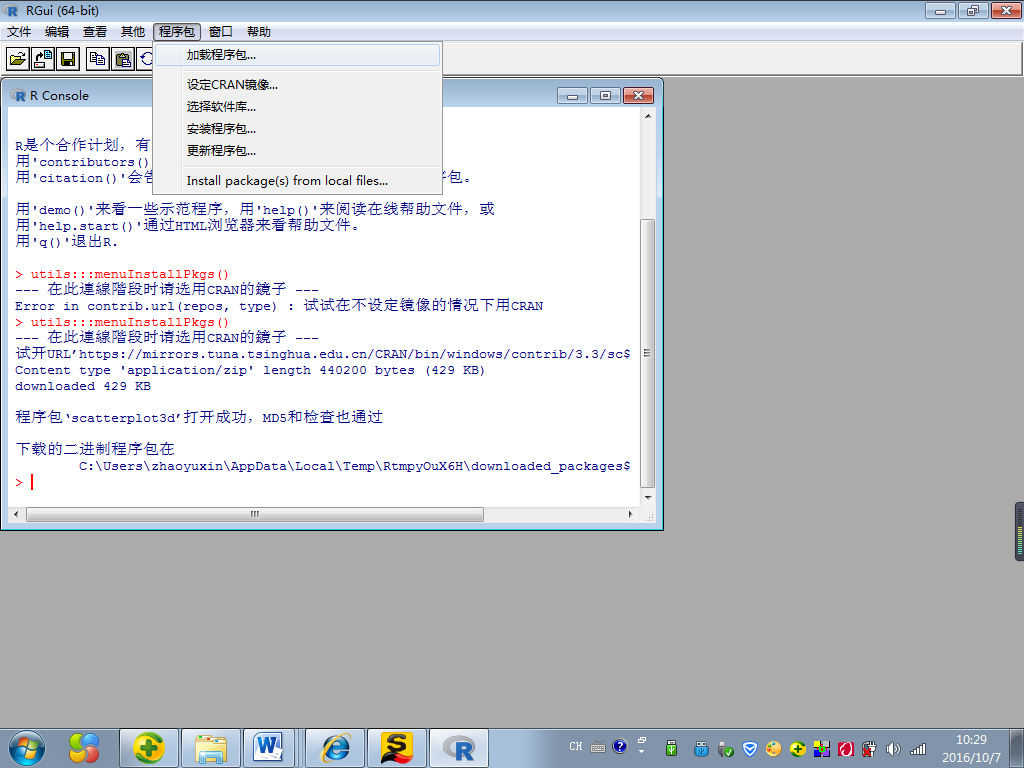This screenshot has width=1024, height=768.
Task: Click the network signal bars tray icon
Action: click(x=918, y=748)
